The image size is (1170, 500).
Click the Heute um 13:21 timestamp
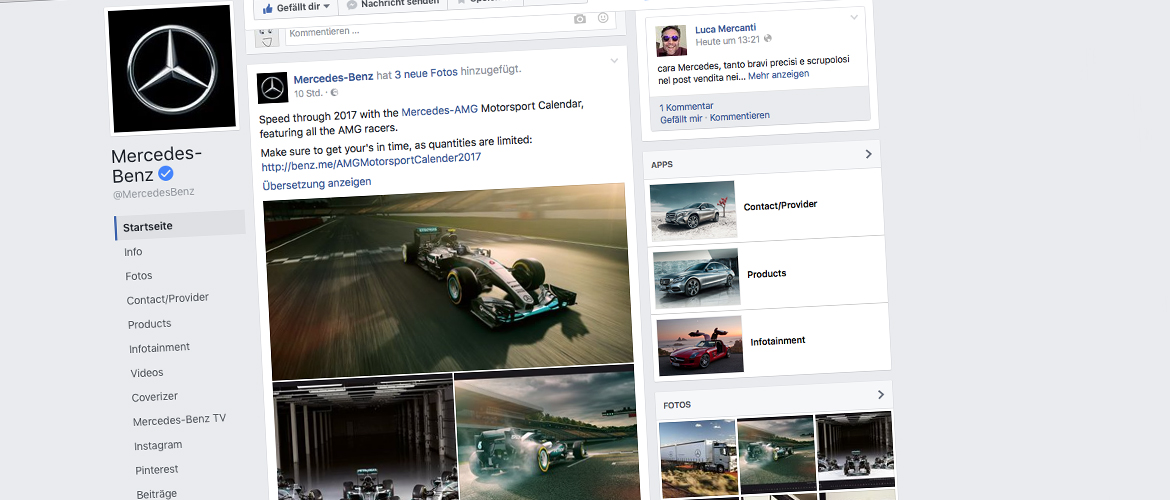pyautogui.click(x=728, y=40)
